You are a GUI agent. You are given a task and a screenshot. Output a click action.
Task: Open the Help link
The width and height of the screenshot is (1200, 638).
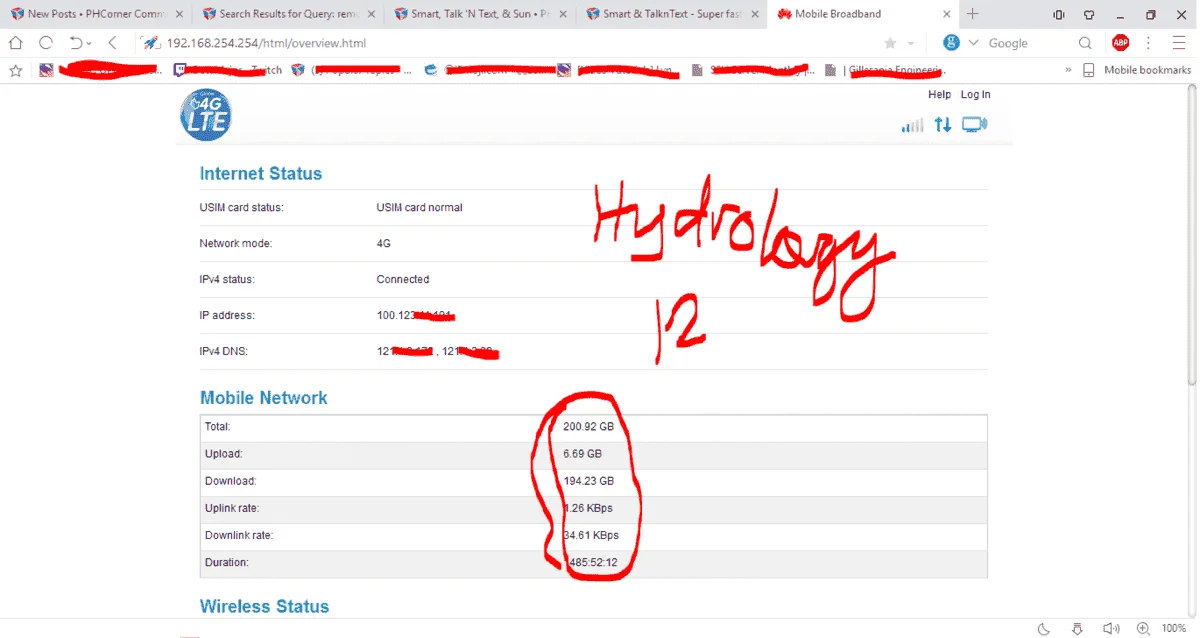[939, 94]
